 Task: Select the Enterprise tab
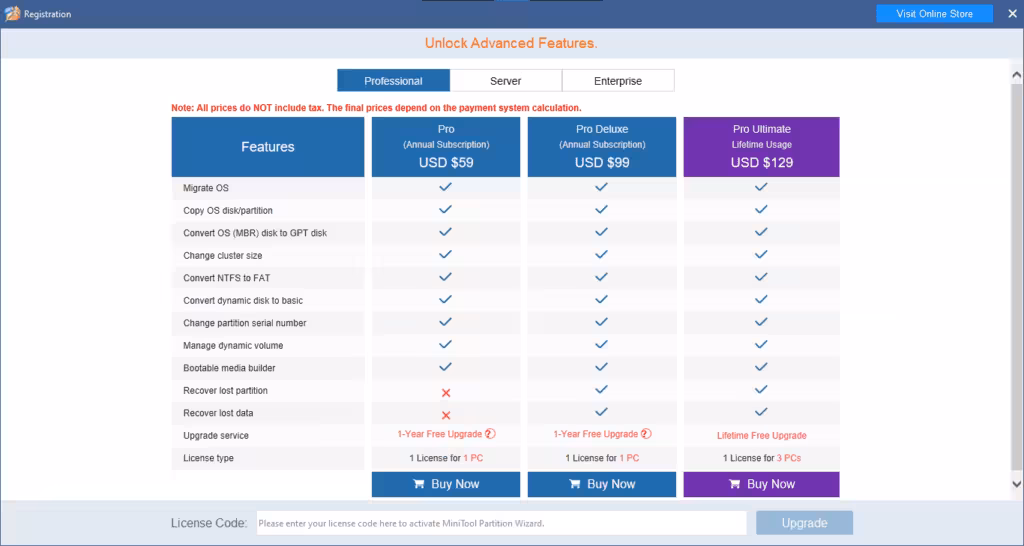pos(618,81)
